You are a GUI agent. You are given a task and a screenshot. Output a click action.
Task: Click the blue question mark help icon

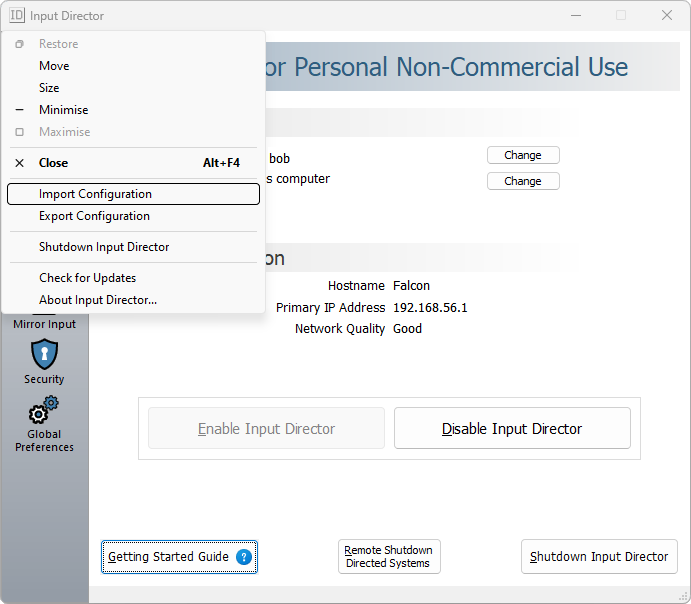pos(244,557)
